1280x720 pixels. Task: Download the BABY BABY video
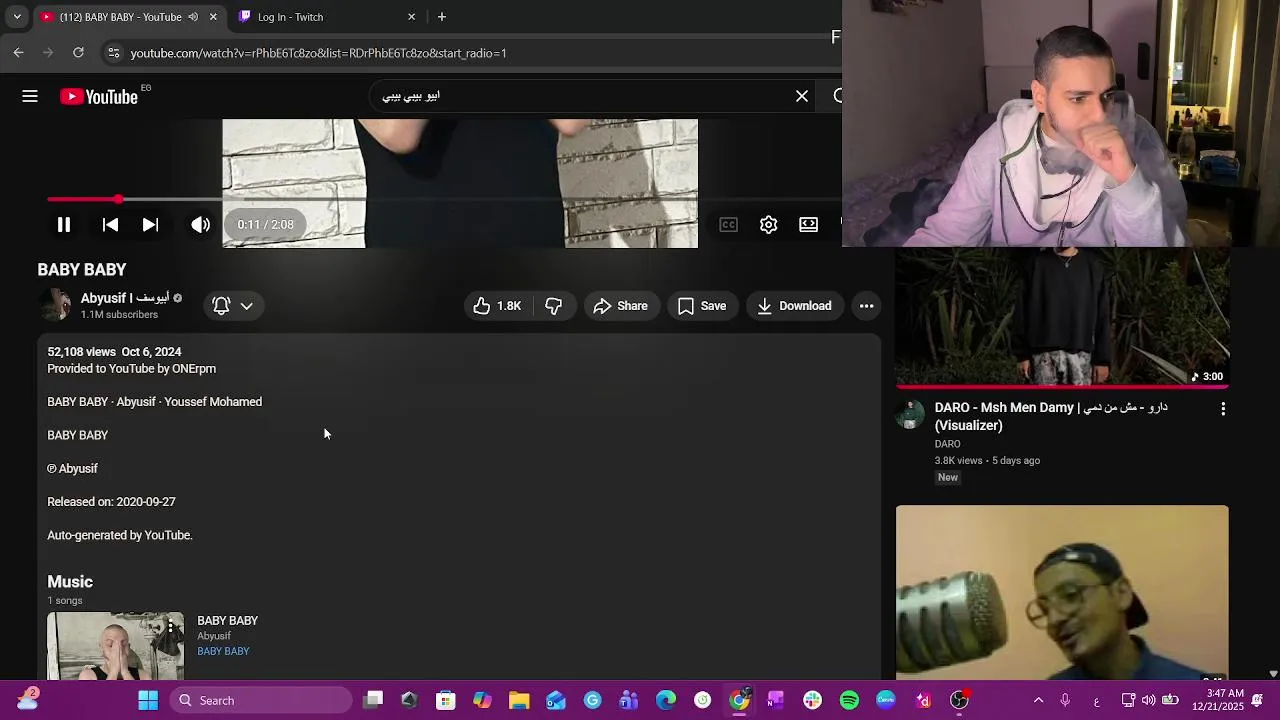(x=795, y=306)
